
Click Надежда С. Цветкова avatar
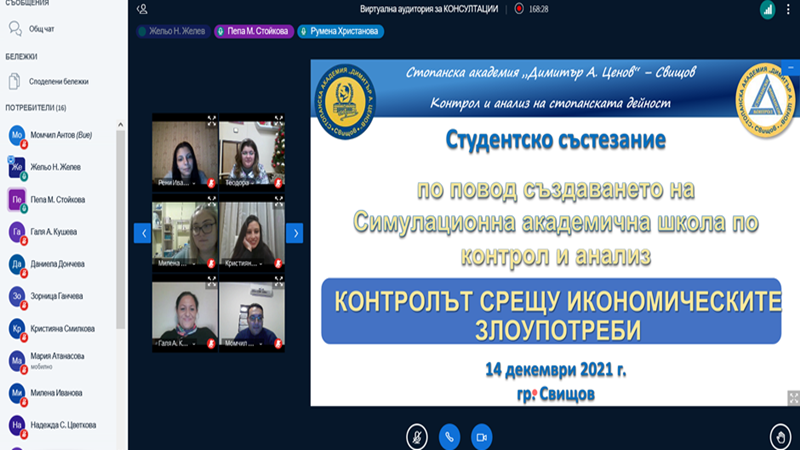pos(17,425)
